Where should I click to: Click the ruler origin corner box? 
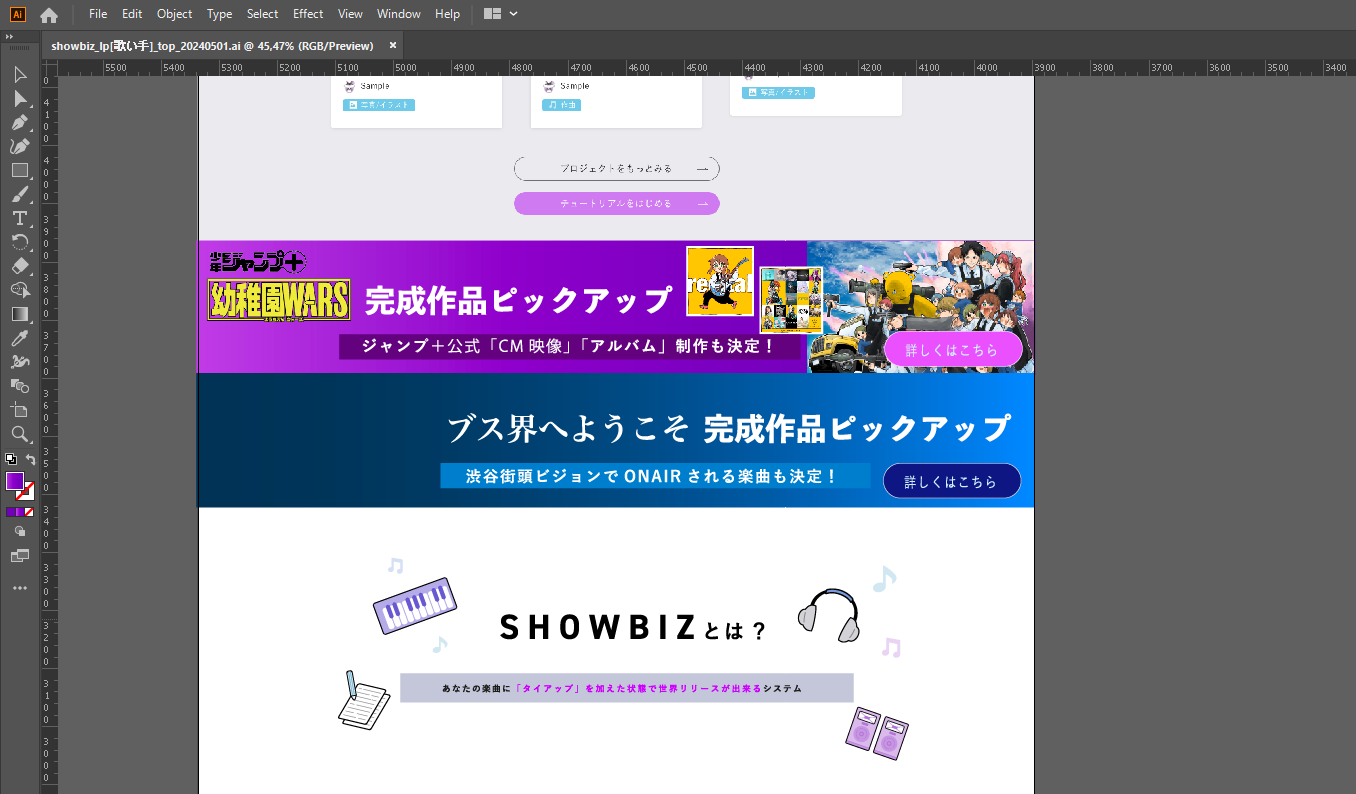[49, 67]
